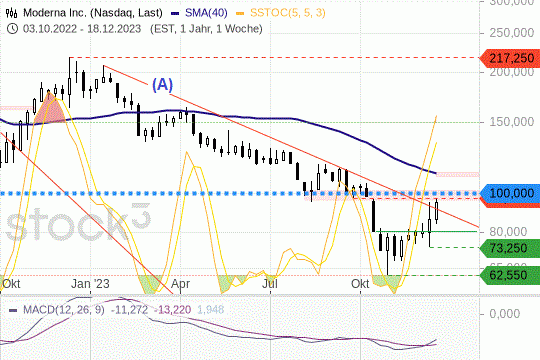The height and width of the screenshot is (360, 540).
Task: Click the Moderna Inc. chart title
Action: click(93, 13)
